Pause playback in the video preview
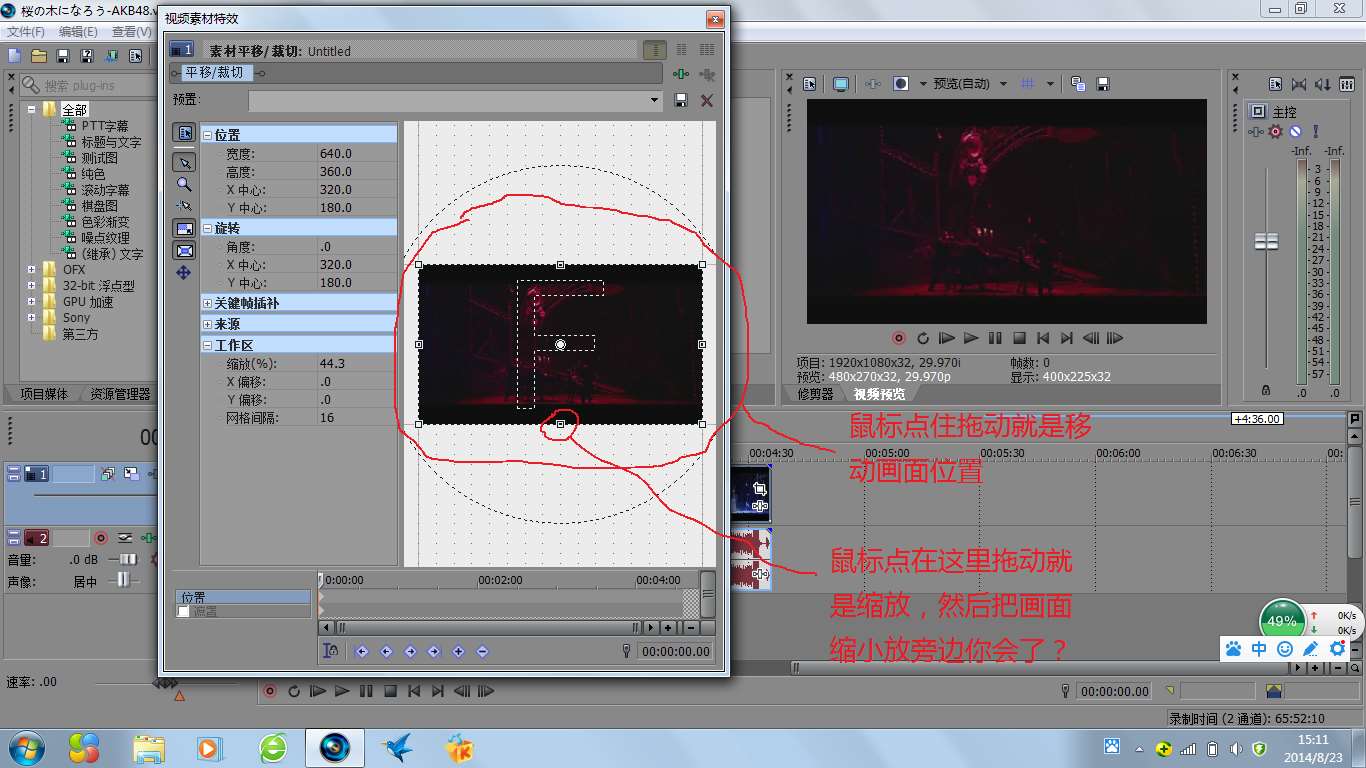 [x=995, y=339]
